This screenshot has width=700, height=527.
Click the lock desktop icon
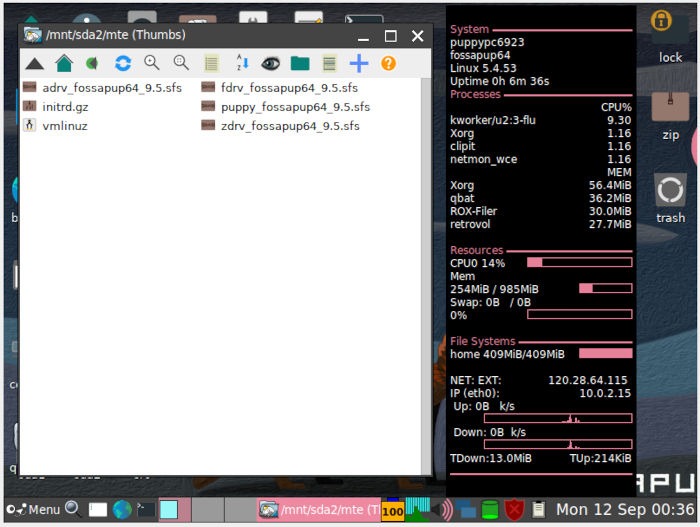click(670, 38)
